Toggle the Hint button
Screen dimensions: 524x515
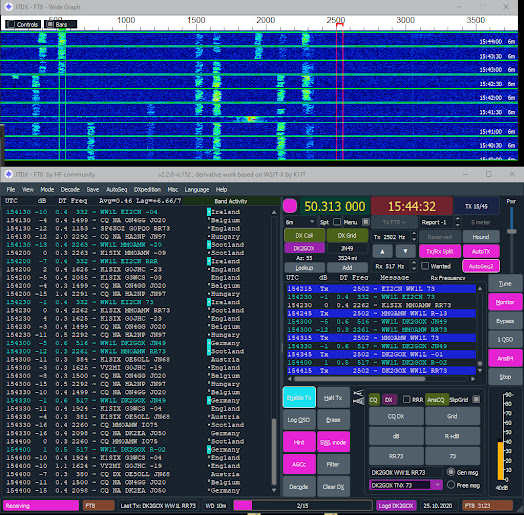click(299, 442)
